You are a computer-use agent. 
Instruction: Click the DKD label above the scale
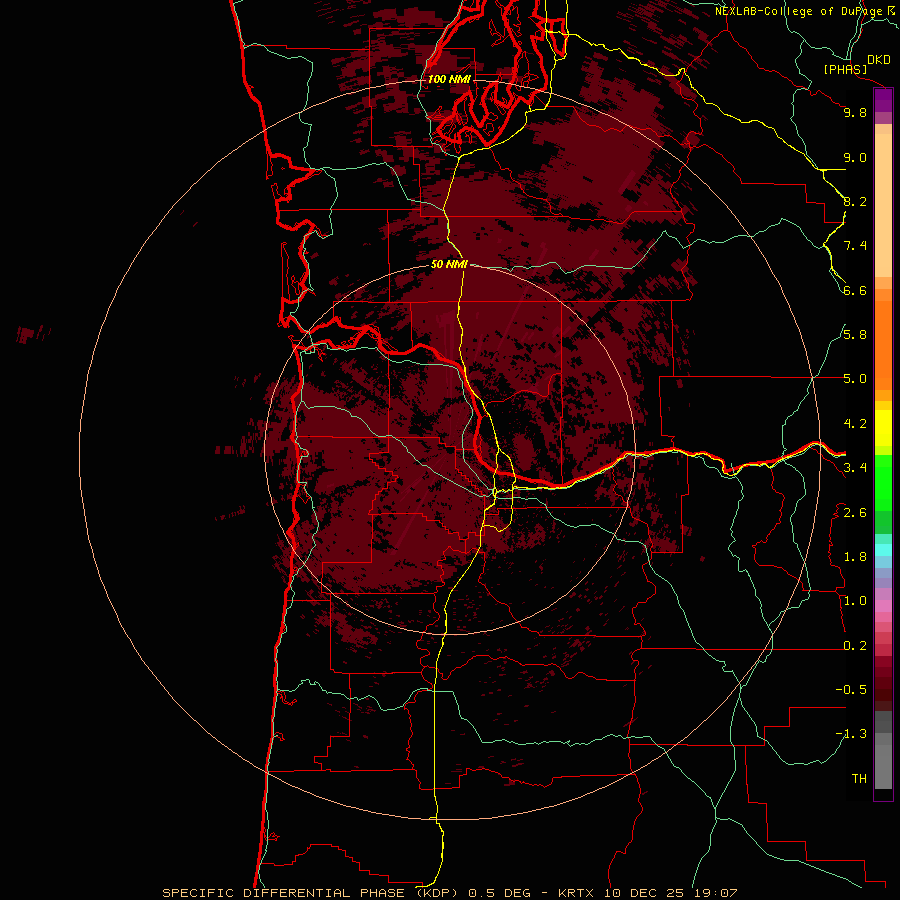point(878,60)
